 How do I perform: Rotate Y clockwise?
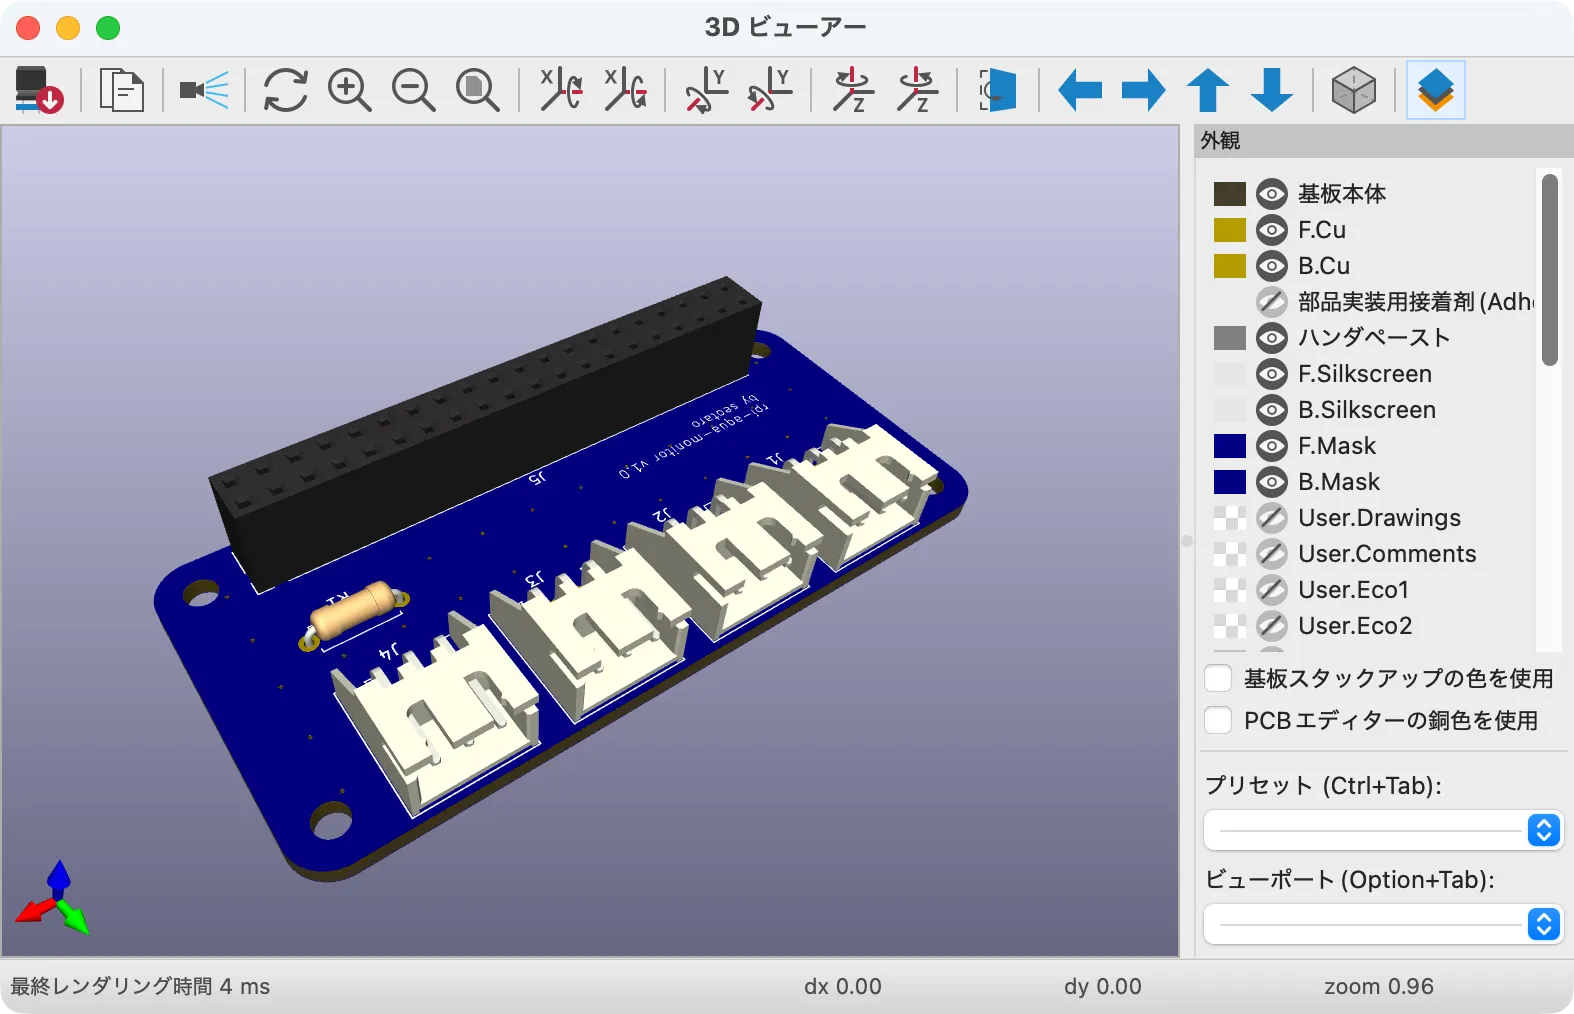click(x=706, y=90)
